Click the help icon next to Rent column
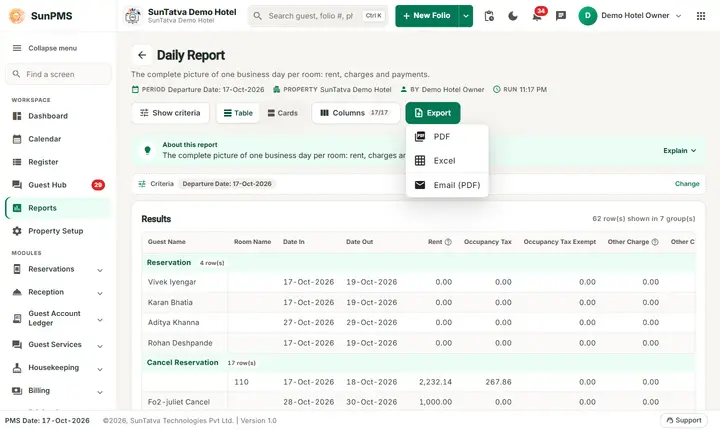Screen dimensions: 720x430 point(448,242)
